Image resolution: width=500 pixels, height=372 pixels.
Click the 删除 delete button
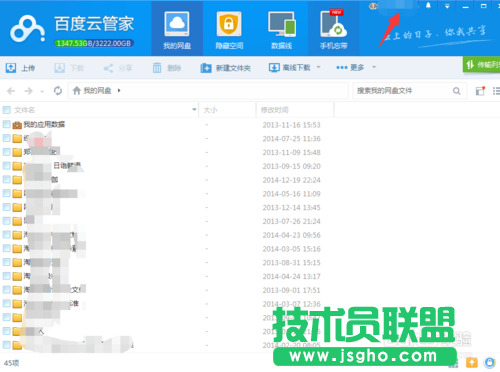(x=167, y=68)
